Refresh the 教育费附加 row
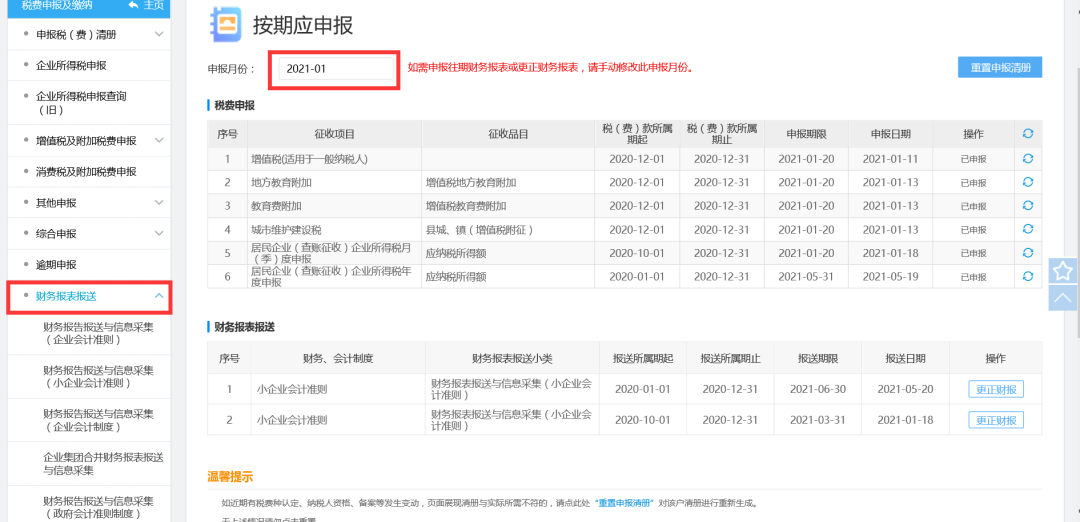 (x=1028, y=205)
